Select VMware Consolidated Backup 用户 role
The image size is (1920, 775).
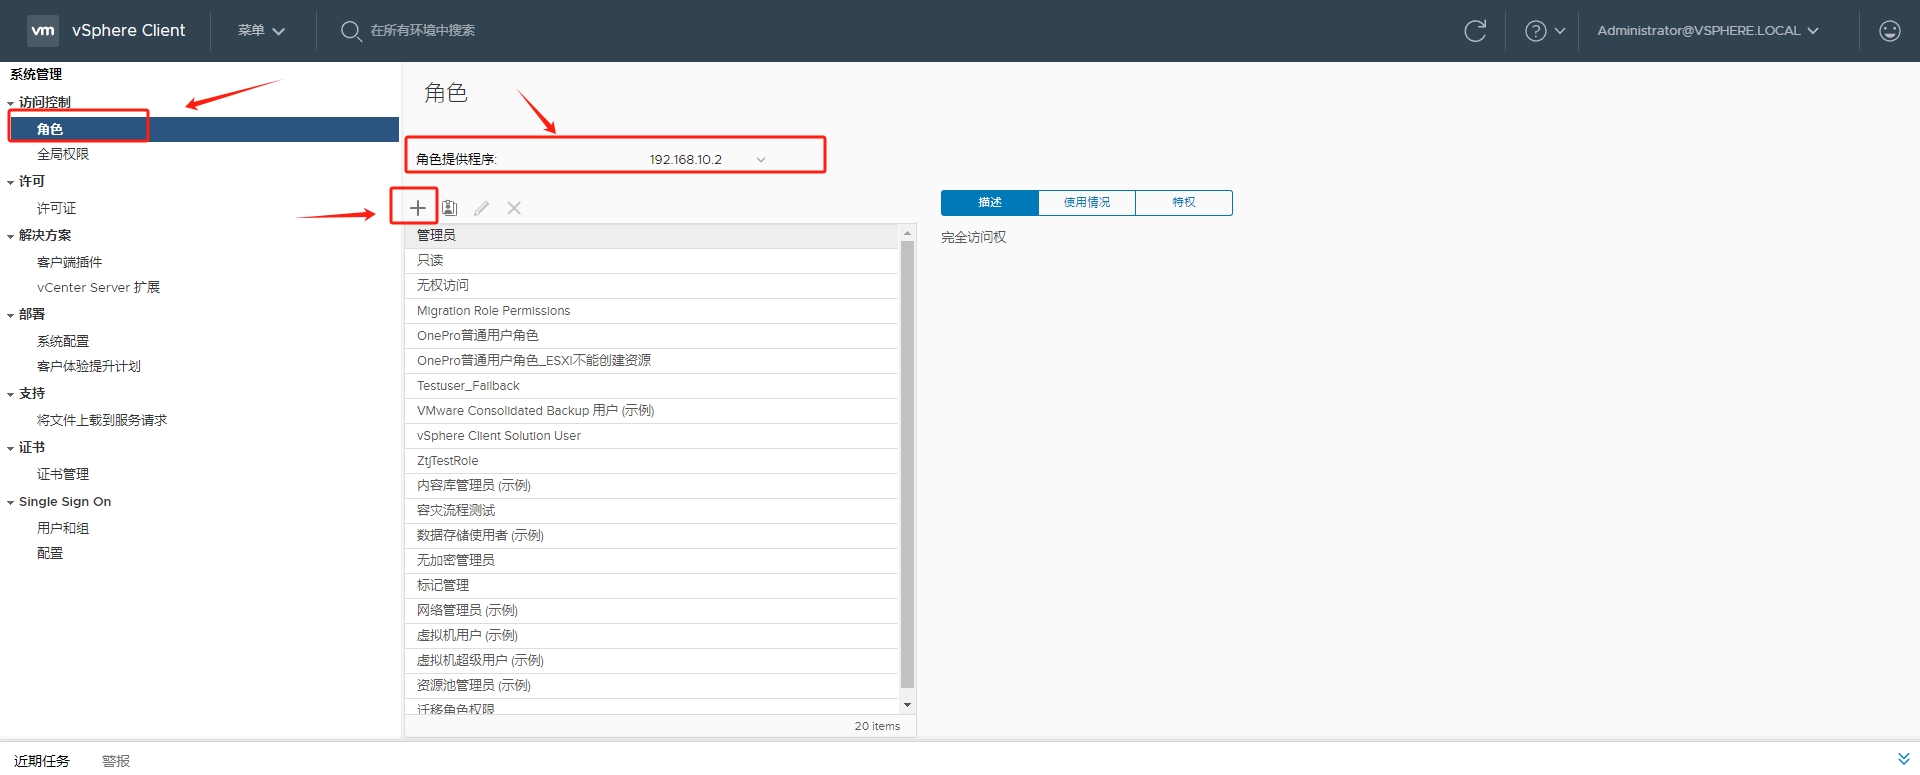[x=651, y=410]
